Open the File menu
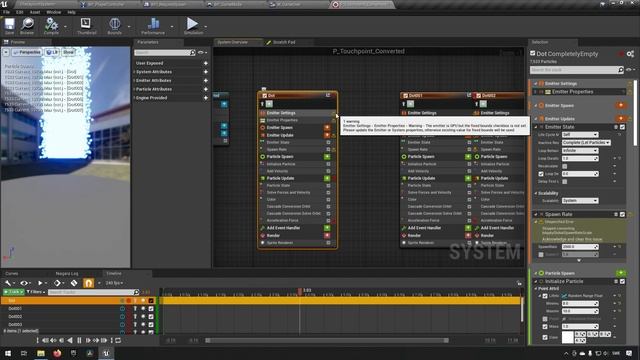This screenshot has width=640, height=360. coord(7,12)
